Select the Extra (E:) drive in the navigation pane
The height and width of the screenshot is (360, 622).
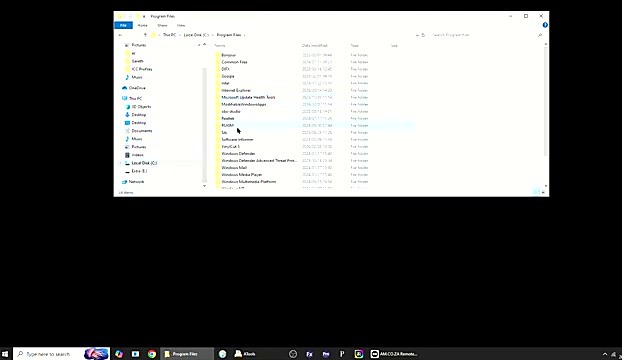click(x=139, y=171)
